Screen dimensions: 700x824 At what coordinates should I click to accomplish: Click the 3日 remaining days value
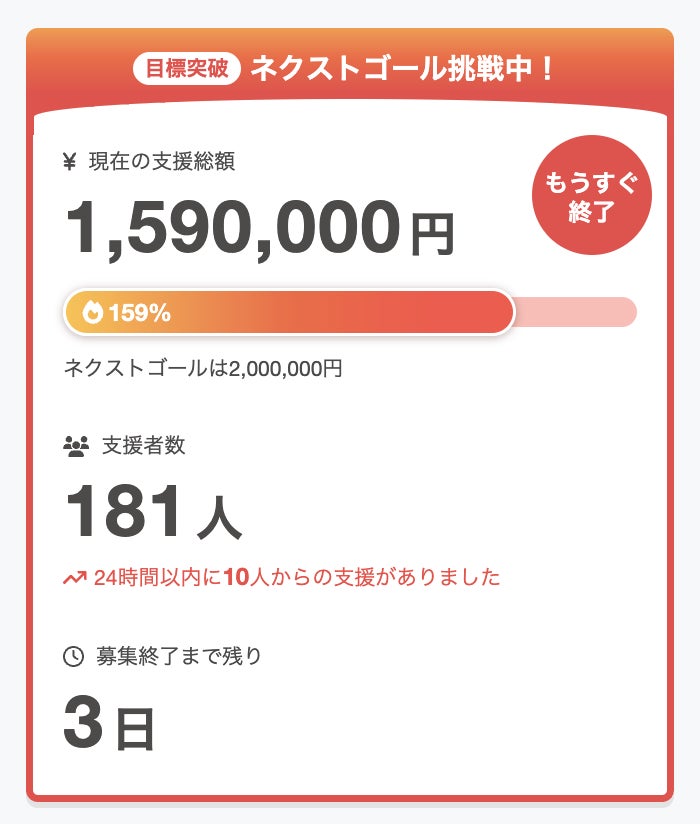[109, 724]
